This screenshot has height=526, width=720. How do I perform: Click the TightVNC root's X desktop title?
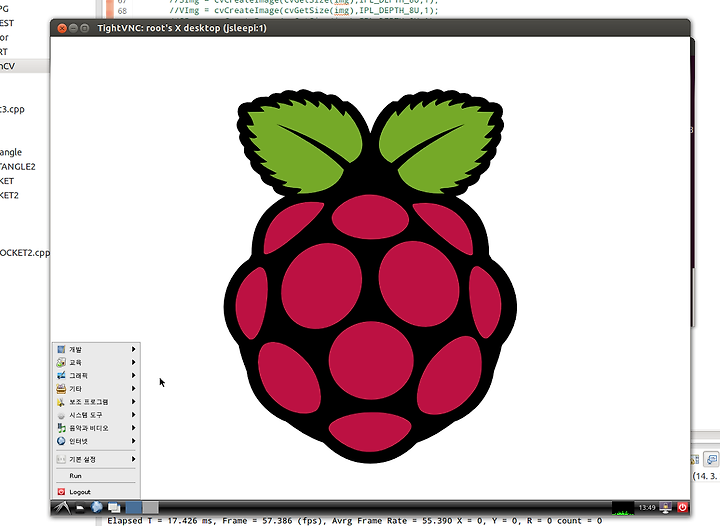pos(182,28)
